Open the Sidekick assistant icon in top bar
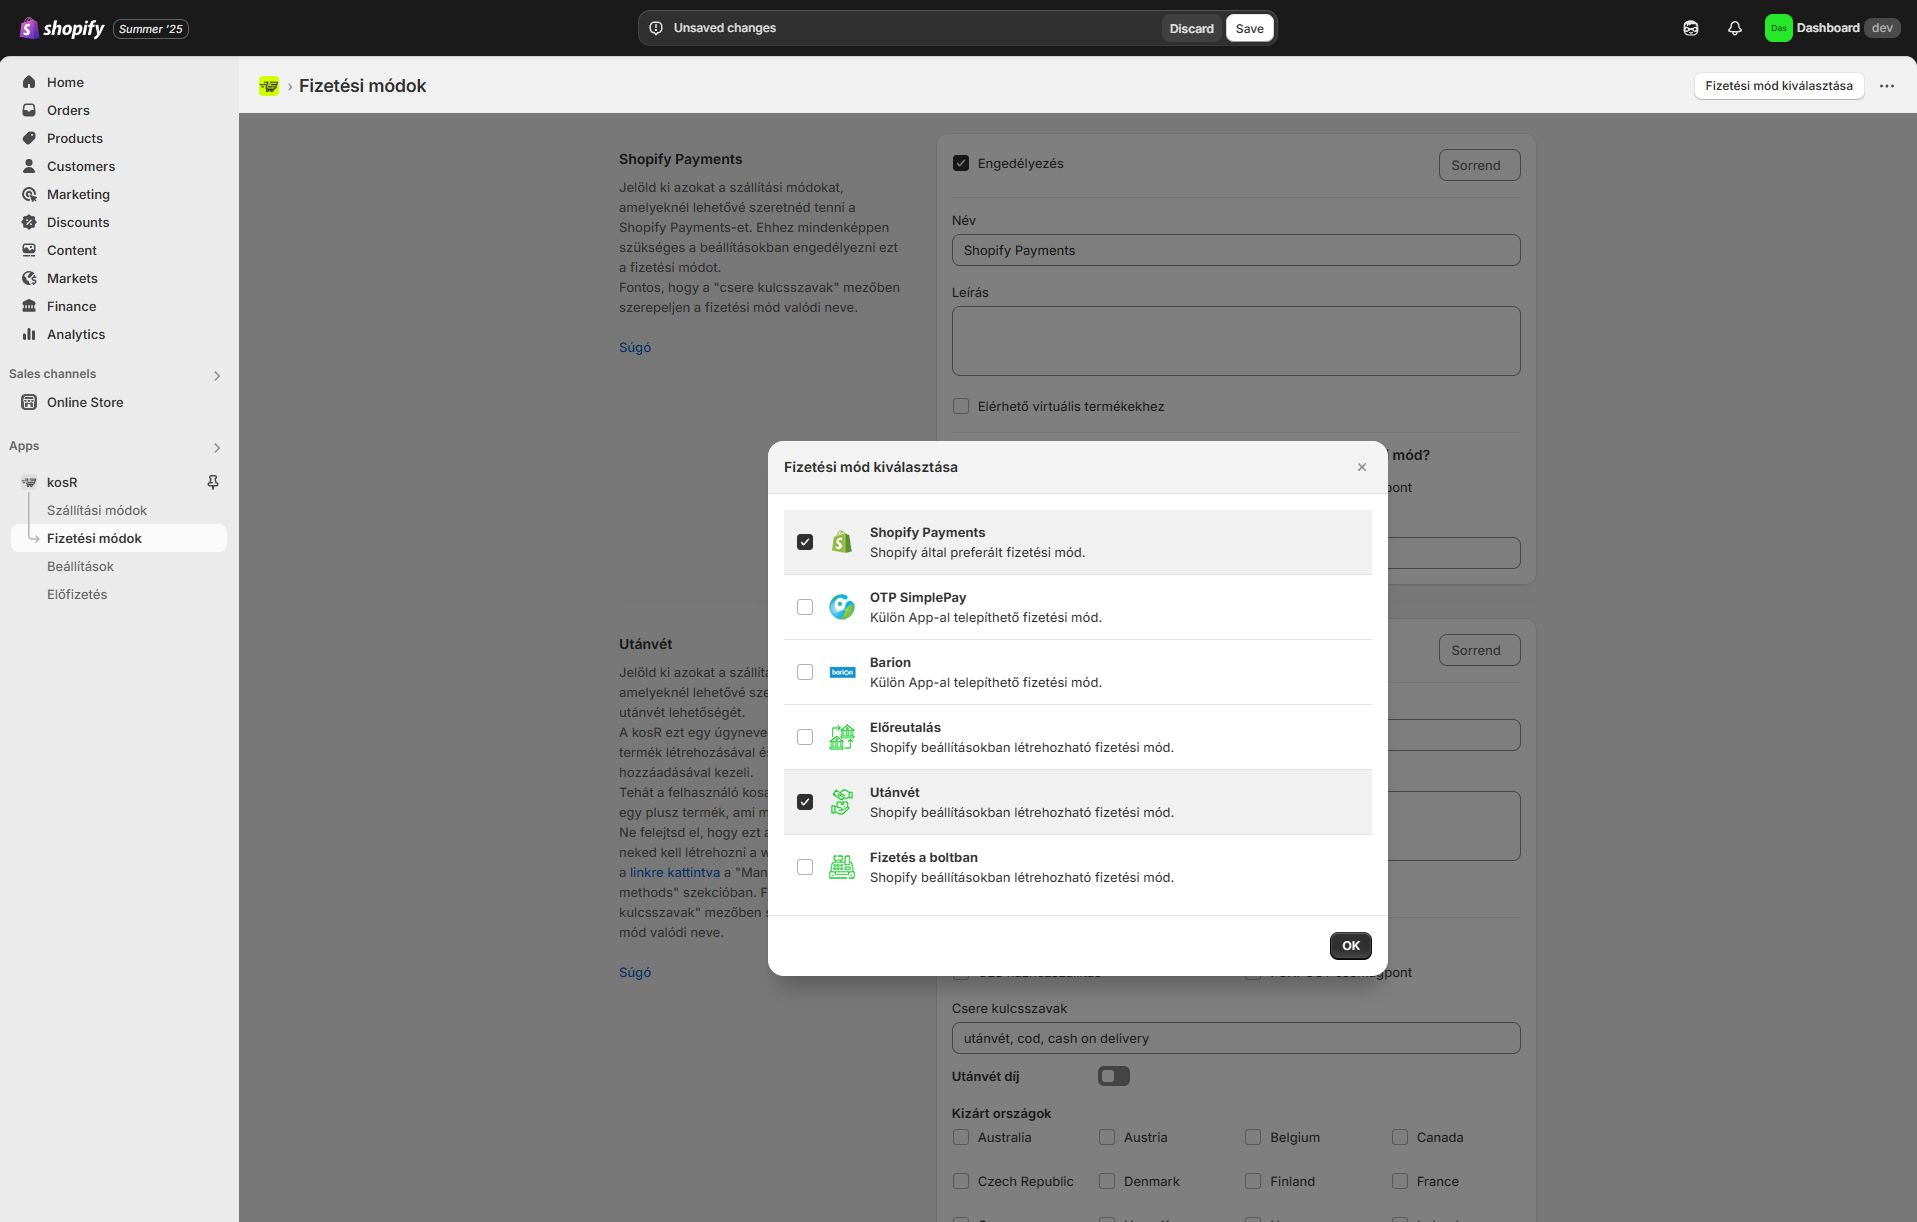 (1690, 28)
